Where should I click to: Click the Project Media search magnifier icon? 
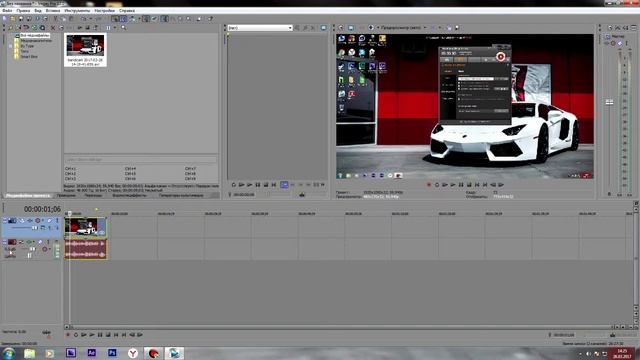point(123,28)
